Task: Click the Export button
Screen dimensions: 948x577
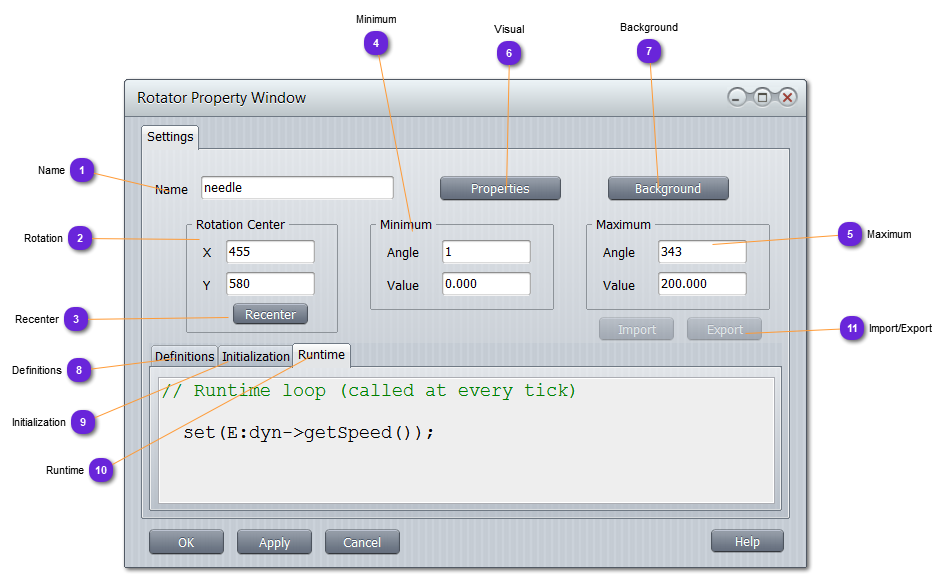Action: (x=724, y=329)
